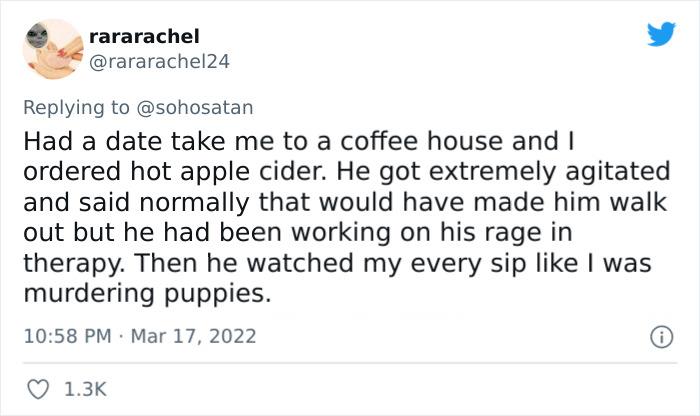This screenshot has width=700, height=416.
Task: Click the Twitter bird logo
Action: click(660, 35)
